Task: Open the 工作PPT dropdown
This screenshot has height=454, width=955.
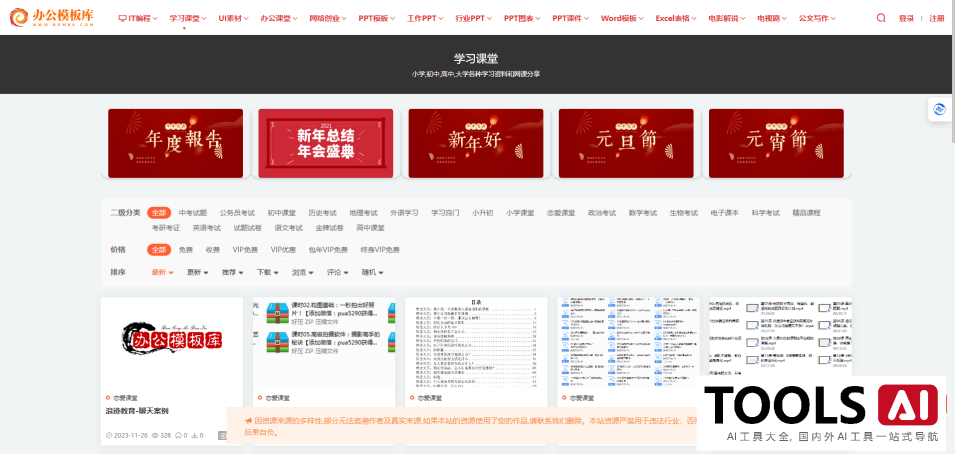Action: pos(425,18)
